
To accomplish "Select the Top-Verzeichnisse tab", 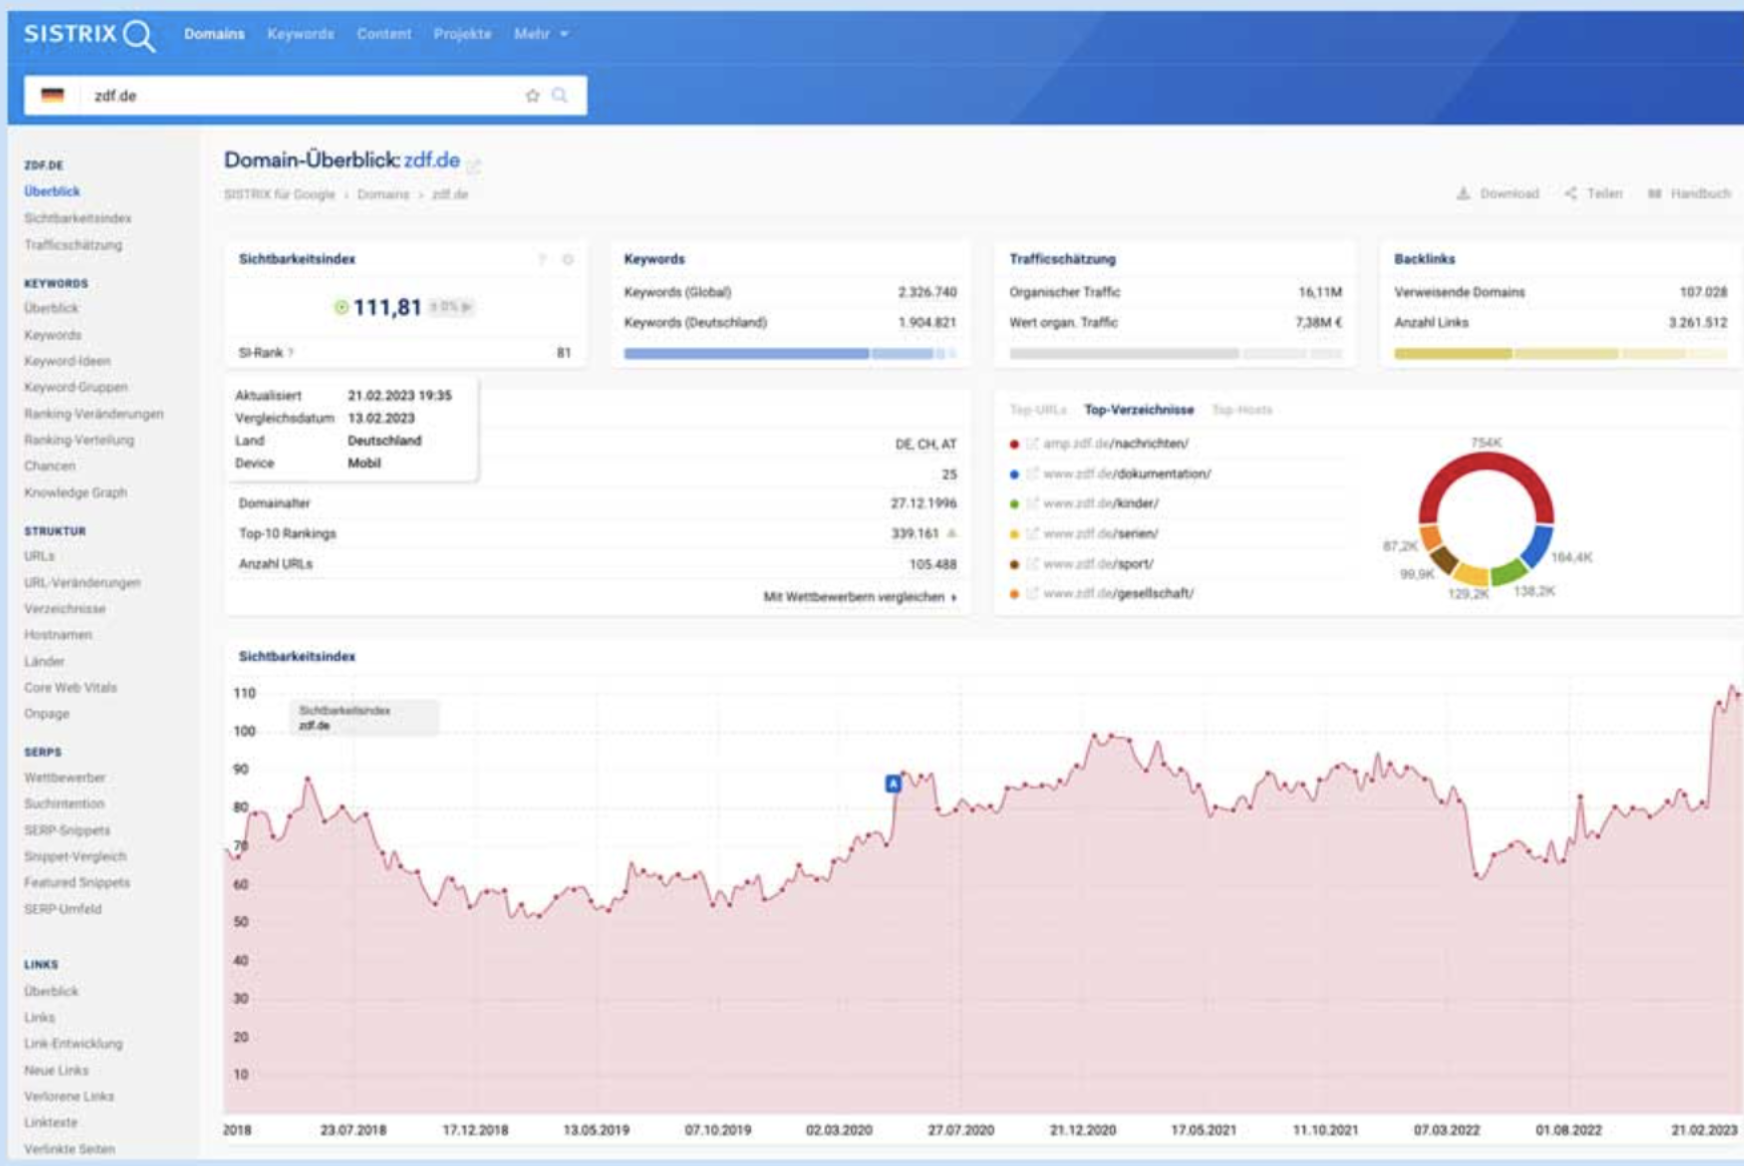I will pyautogui.click(x=1138, y=410).
